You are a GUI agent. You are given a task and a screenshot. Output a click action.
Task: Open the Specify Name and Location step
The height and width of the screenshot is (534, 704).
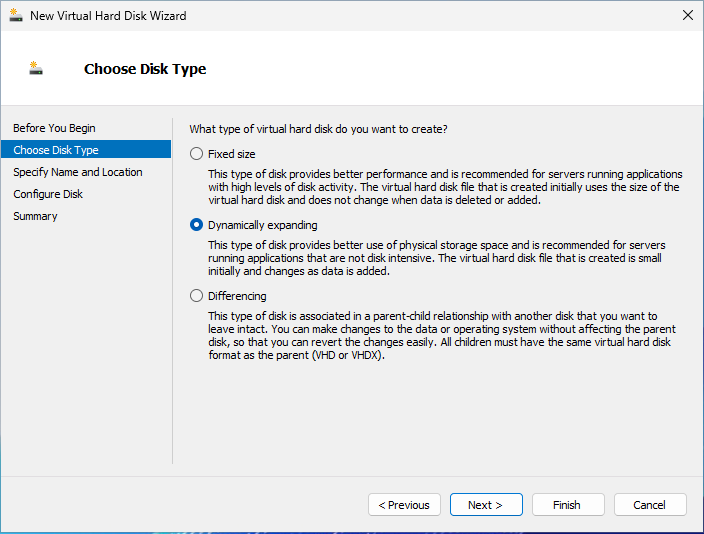(77, 172)
